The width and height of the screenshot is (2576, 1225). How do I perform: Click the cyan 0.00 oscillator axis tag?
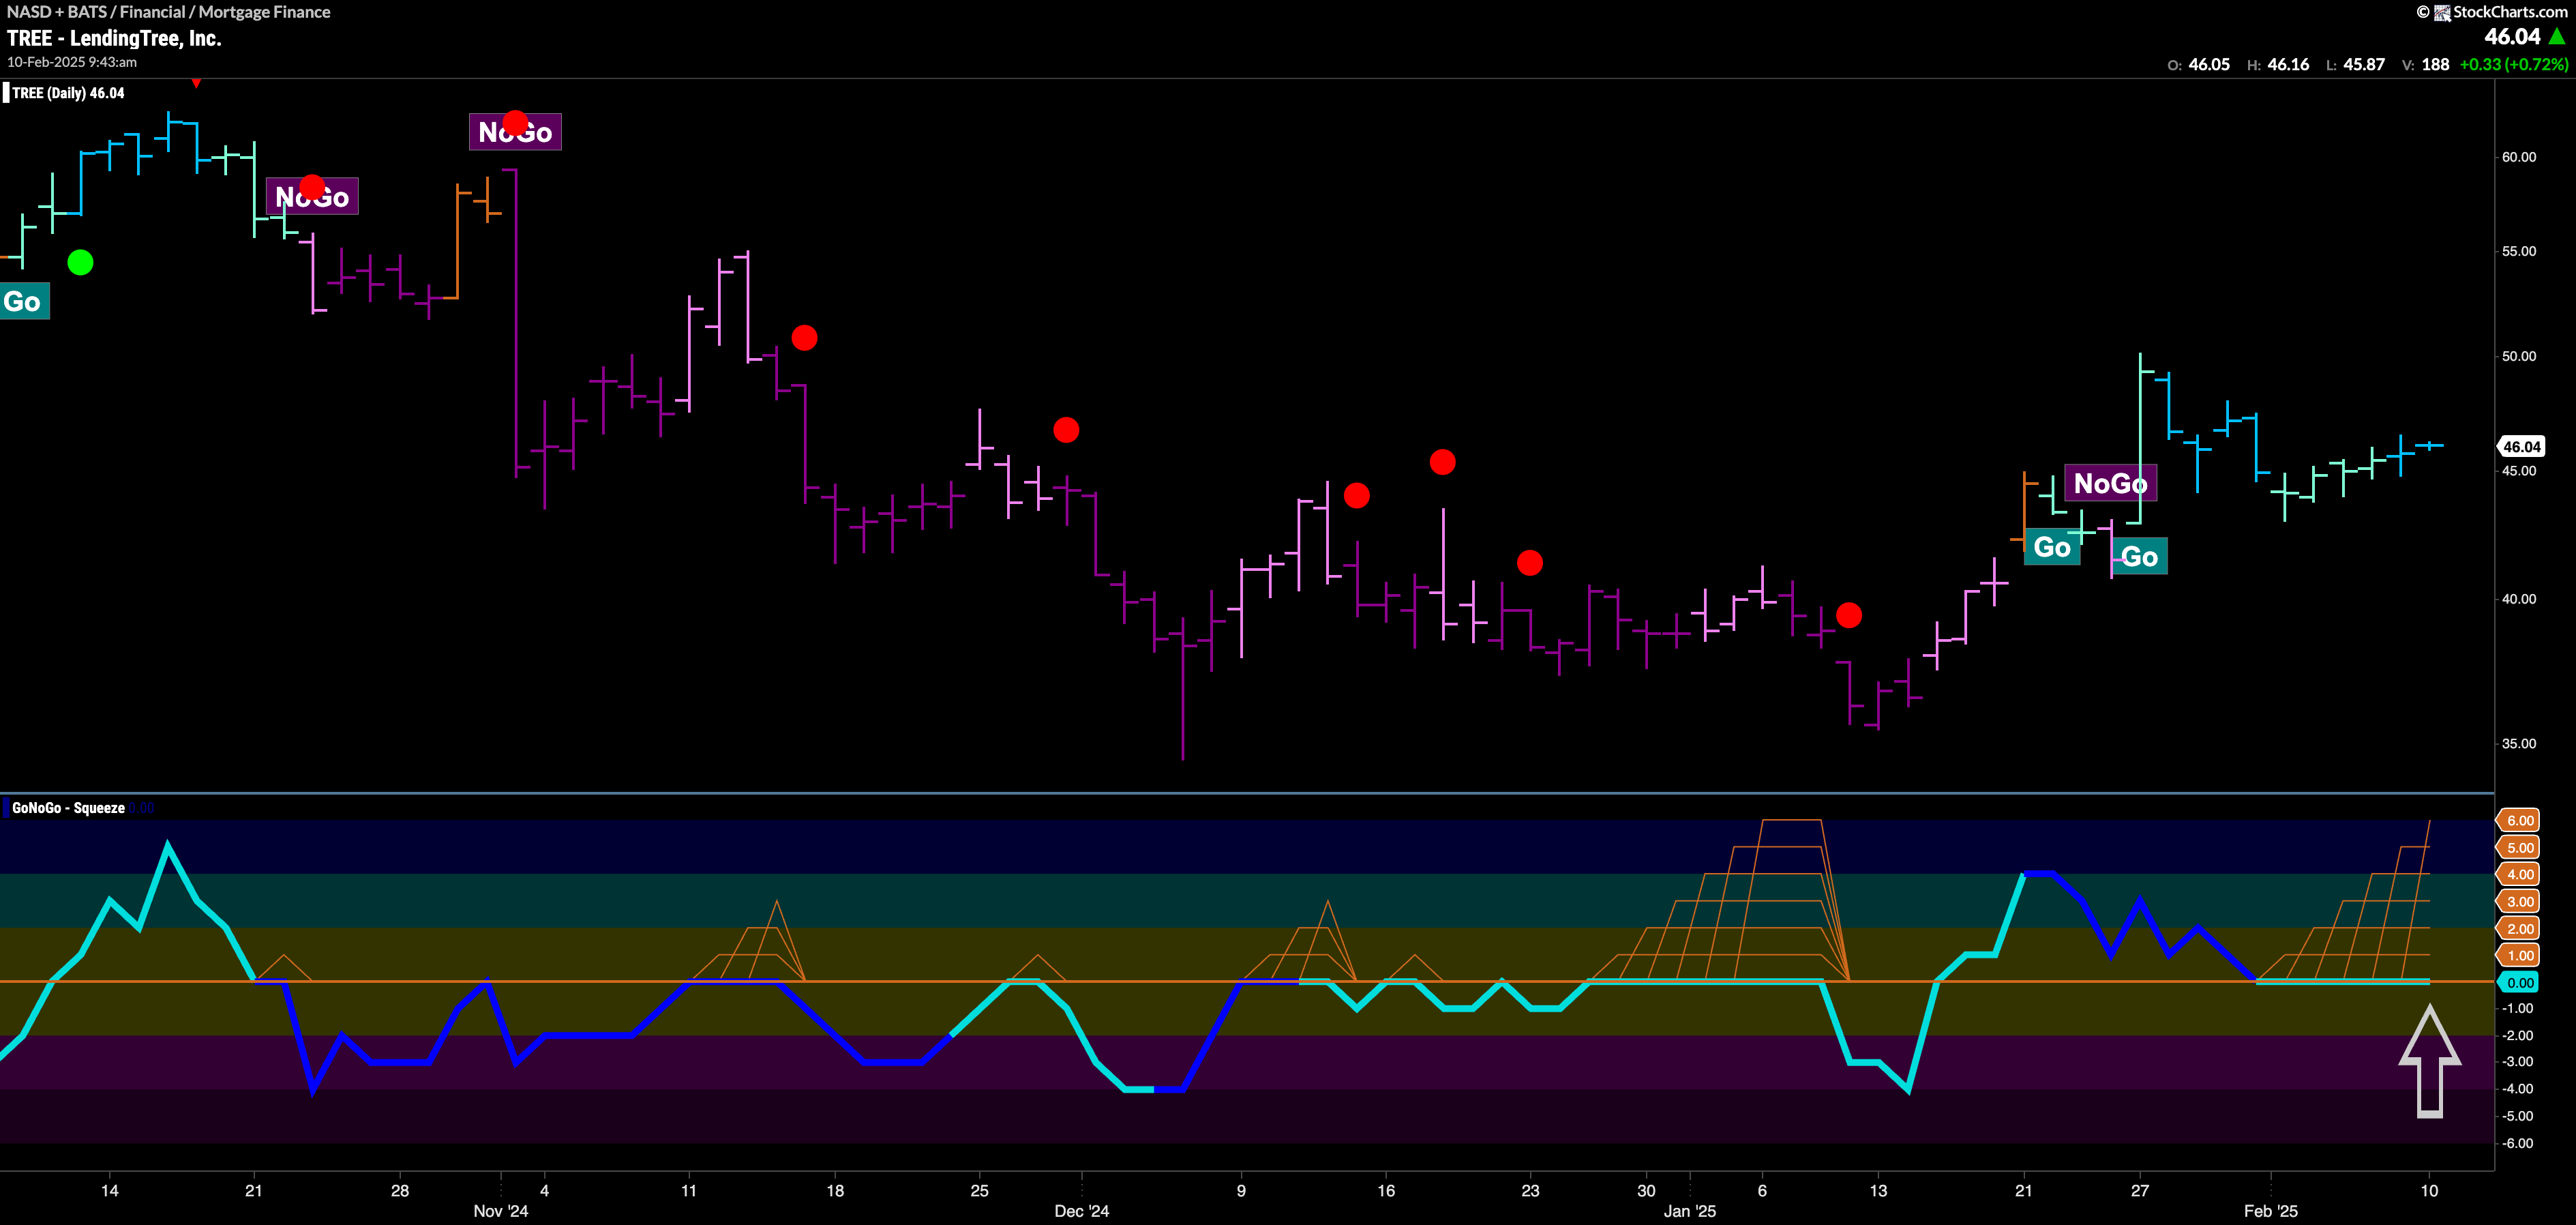[x=2519, y=982]
